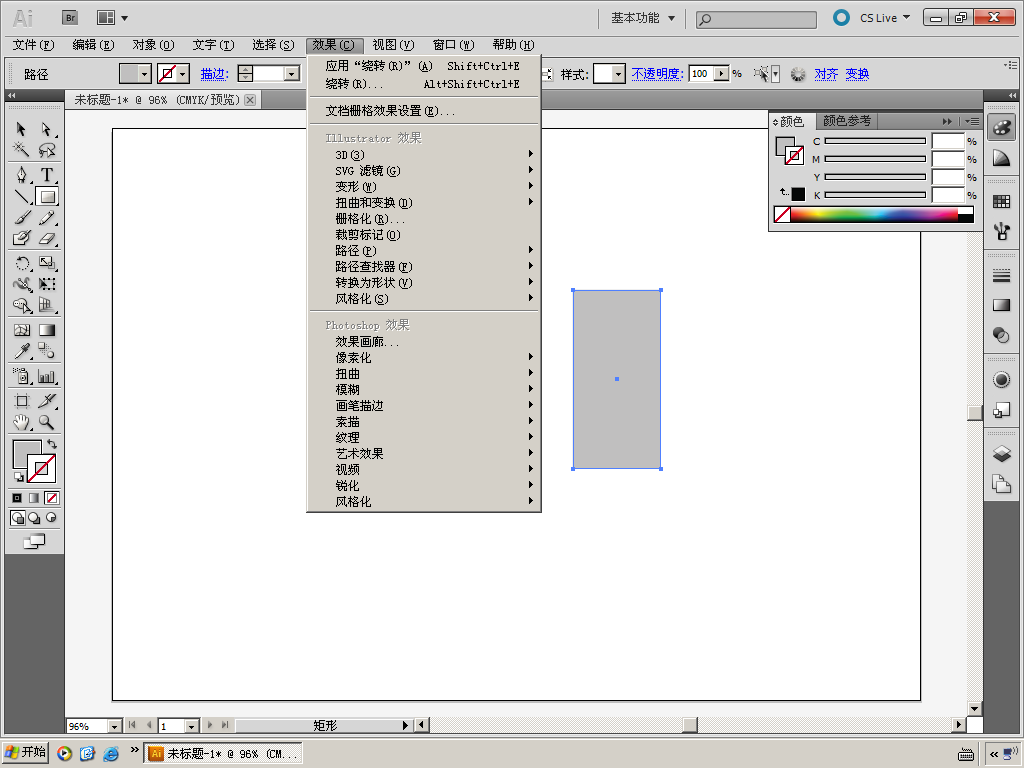Open the 样式 style dropdown
Screen dimensions: 1024x768
pos(618,74)
